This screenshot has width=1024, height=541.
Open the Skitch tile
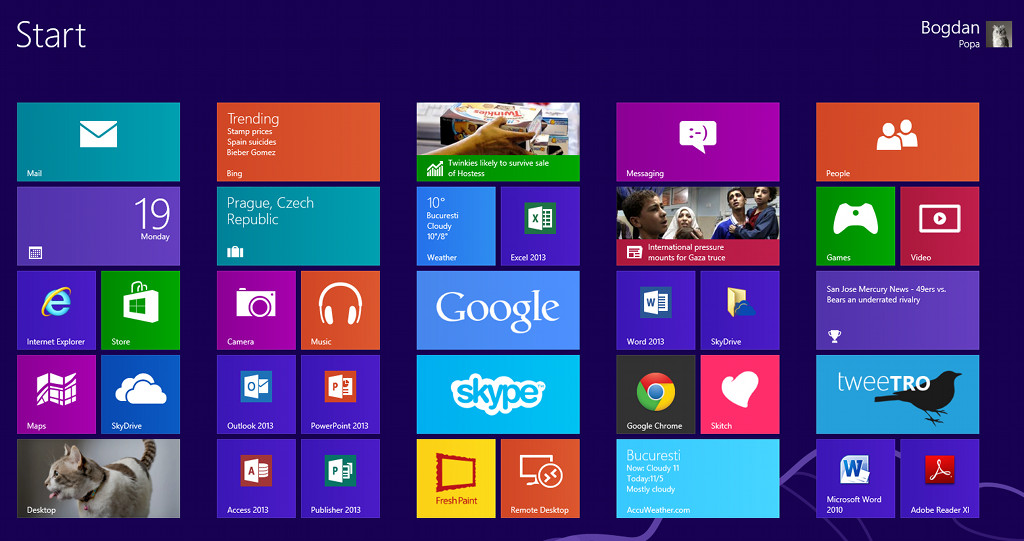[x=740, y=395]
